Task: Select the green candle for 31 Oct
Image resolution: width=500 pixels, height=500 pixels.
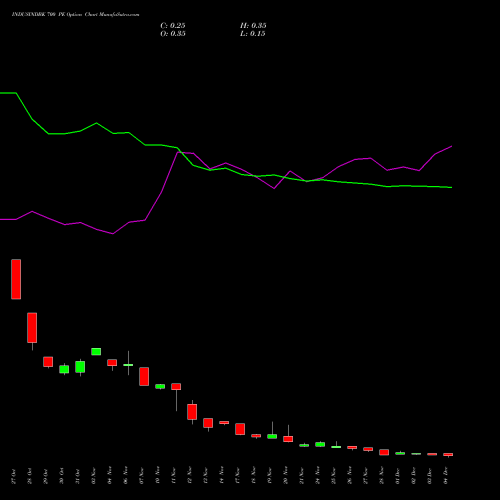Action: click(80, 367)
